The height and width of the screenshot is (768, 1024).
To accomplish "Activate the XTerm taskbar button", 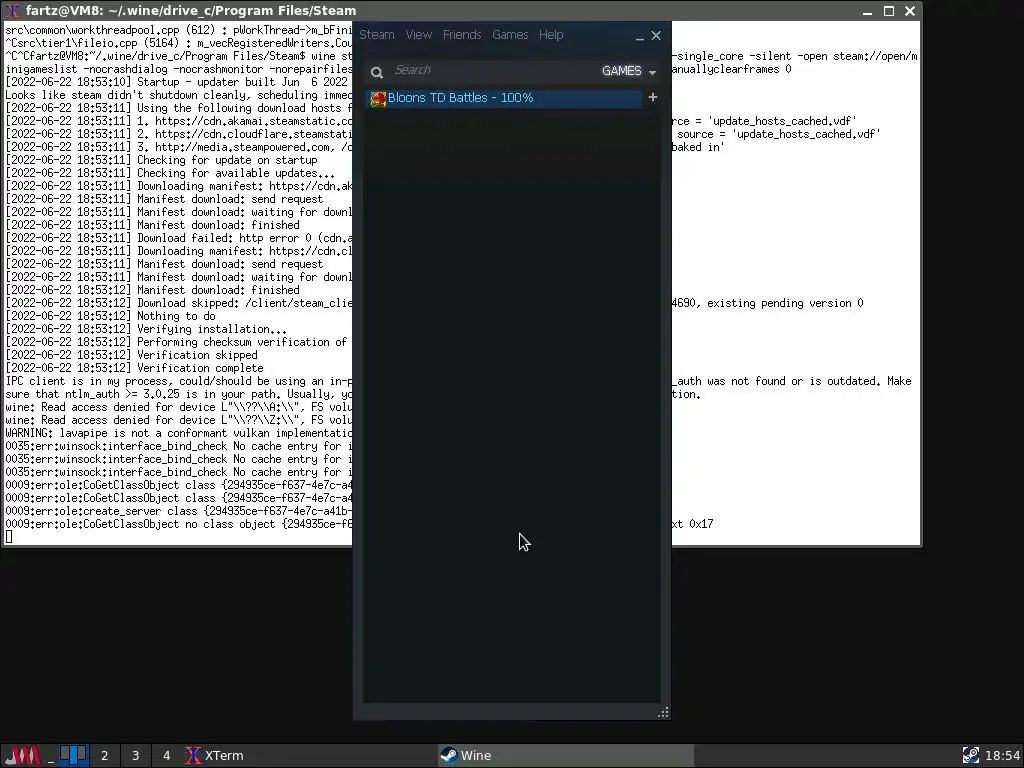I will coord(310,756).
